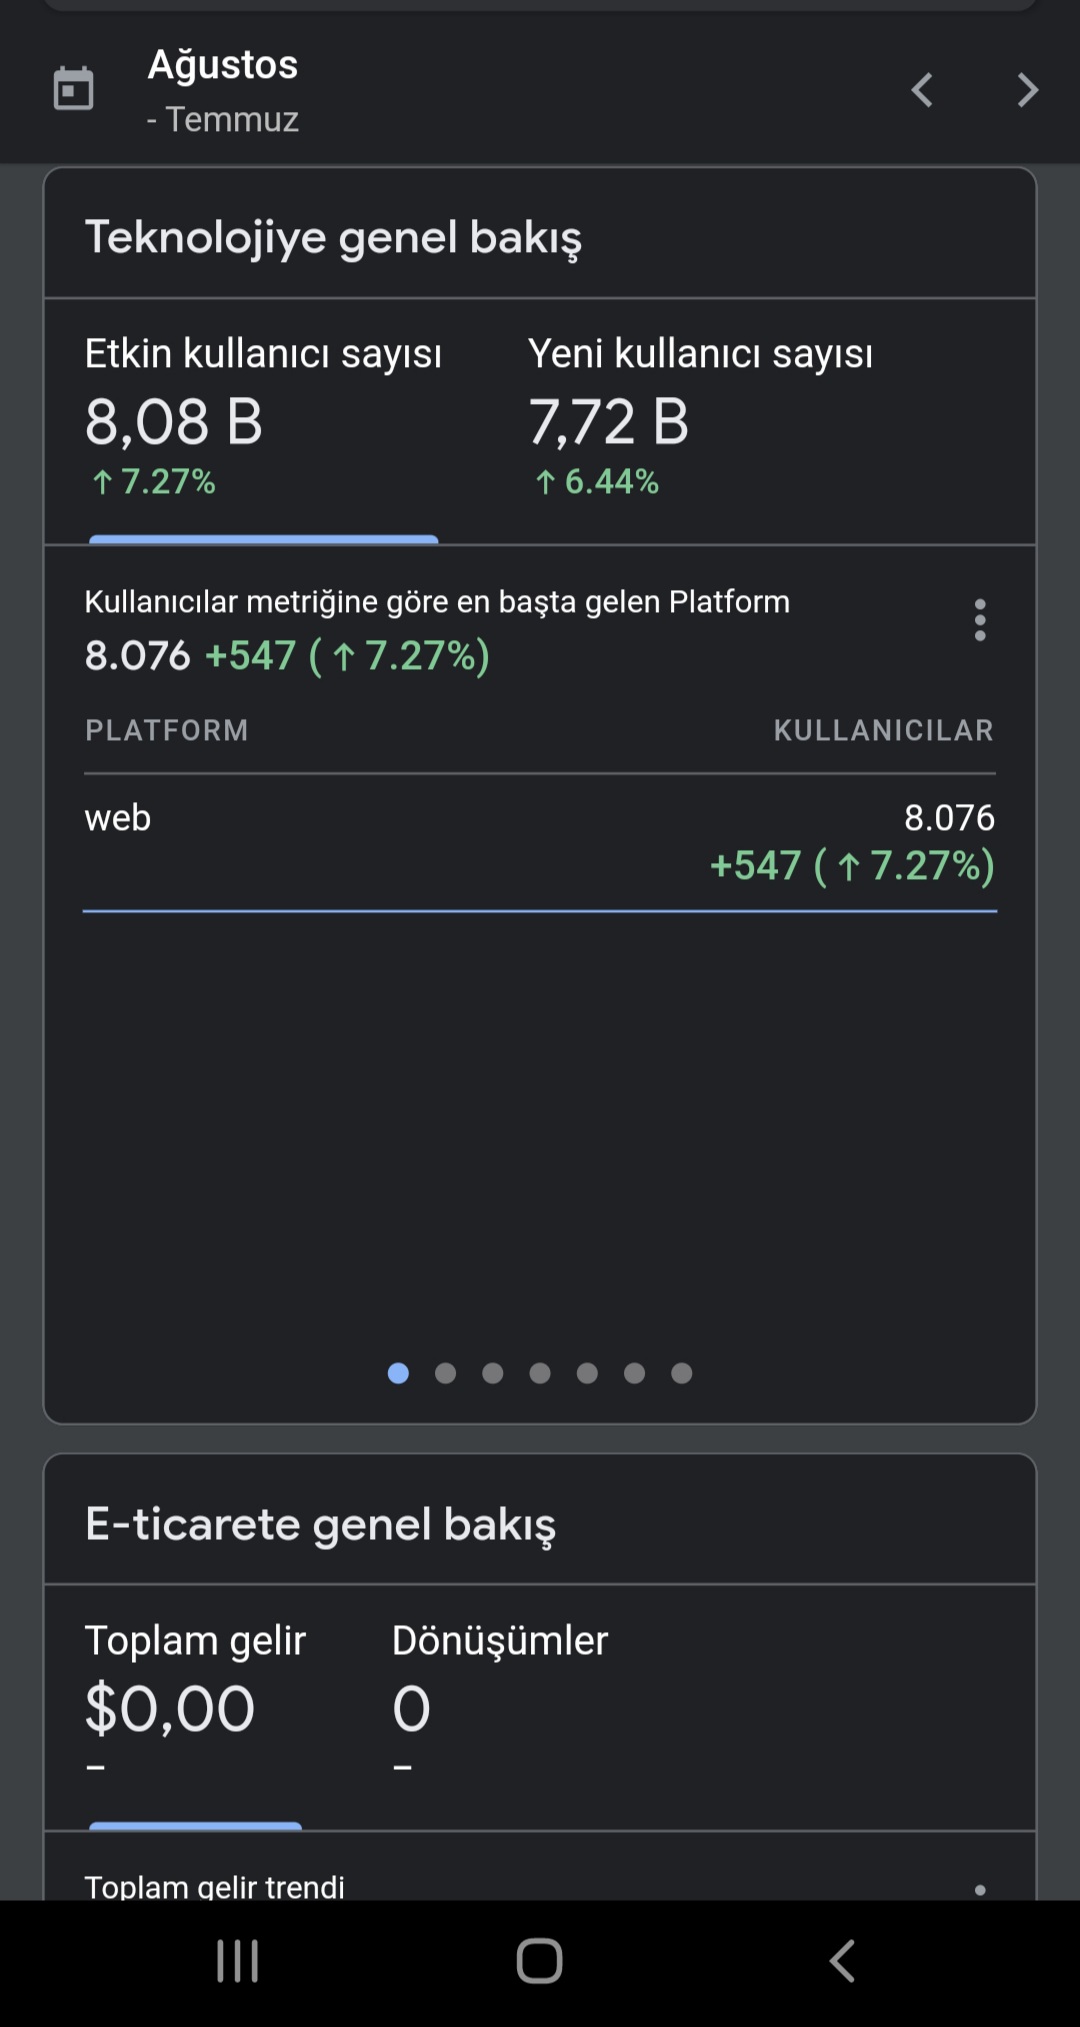Open Ağustos - Temmuz date range selector
The height and width of the screenshot is (2027, 1080).
click(x=223, y=90)
